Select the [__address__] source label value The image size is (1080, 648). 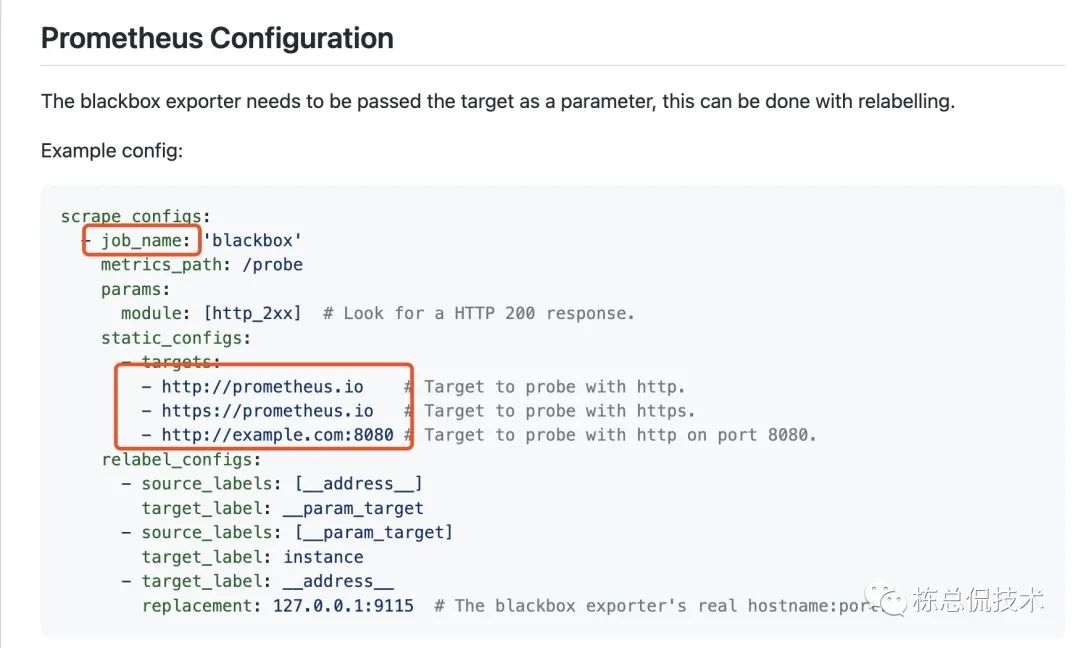click(358, 484)
